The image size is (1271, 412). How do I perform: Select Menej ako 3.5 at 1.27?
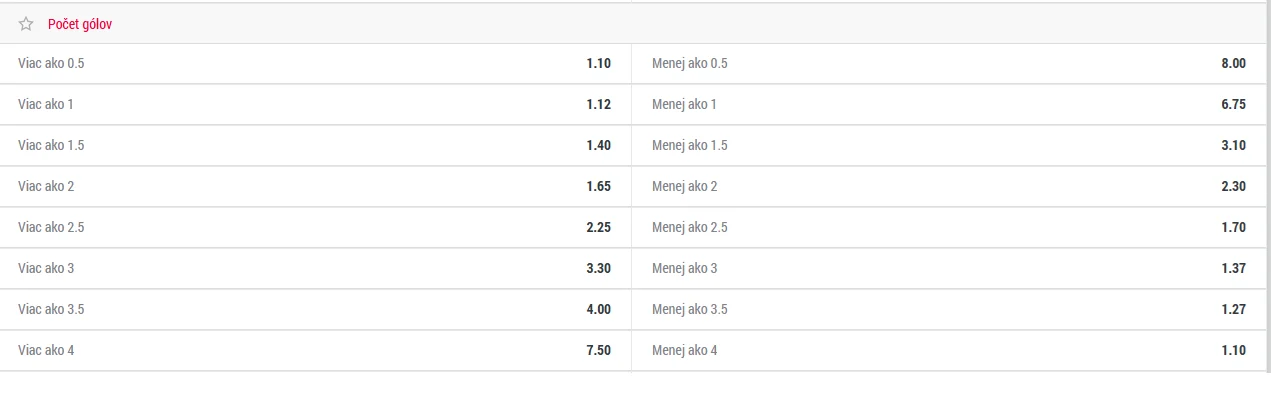point(951,310)
